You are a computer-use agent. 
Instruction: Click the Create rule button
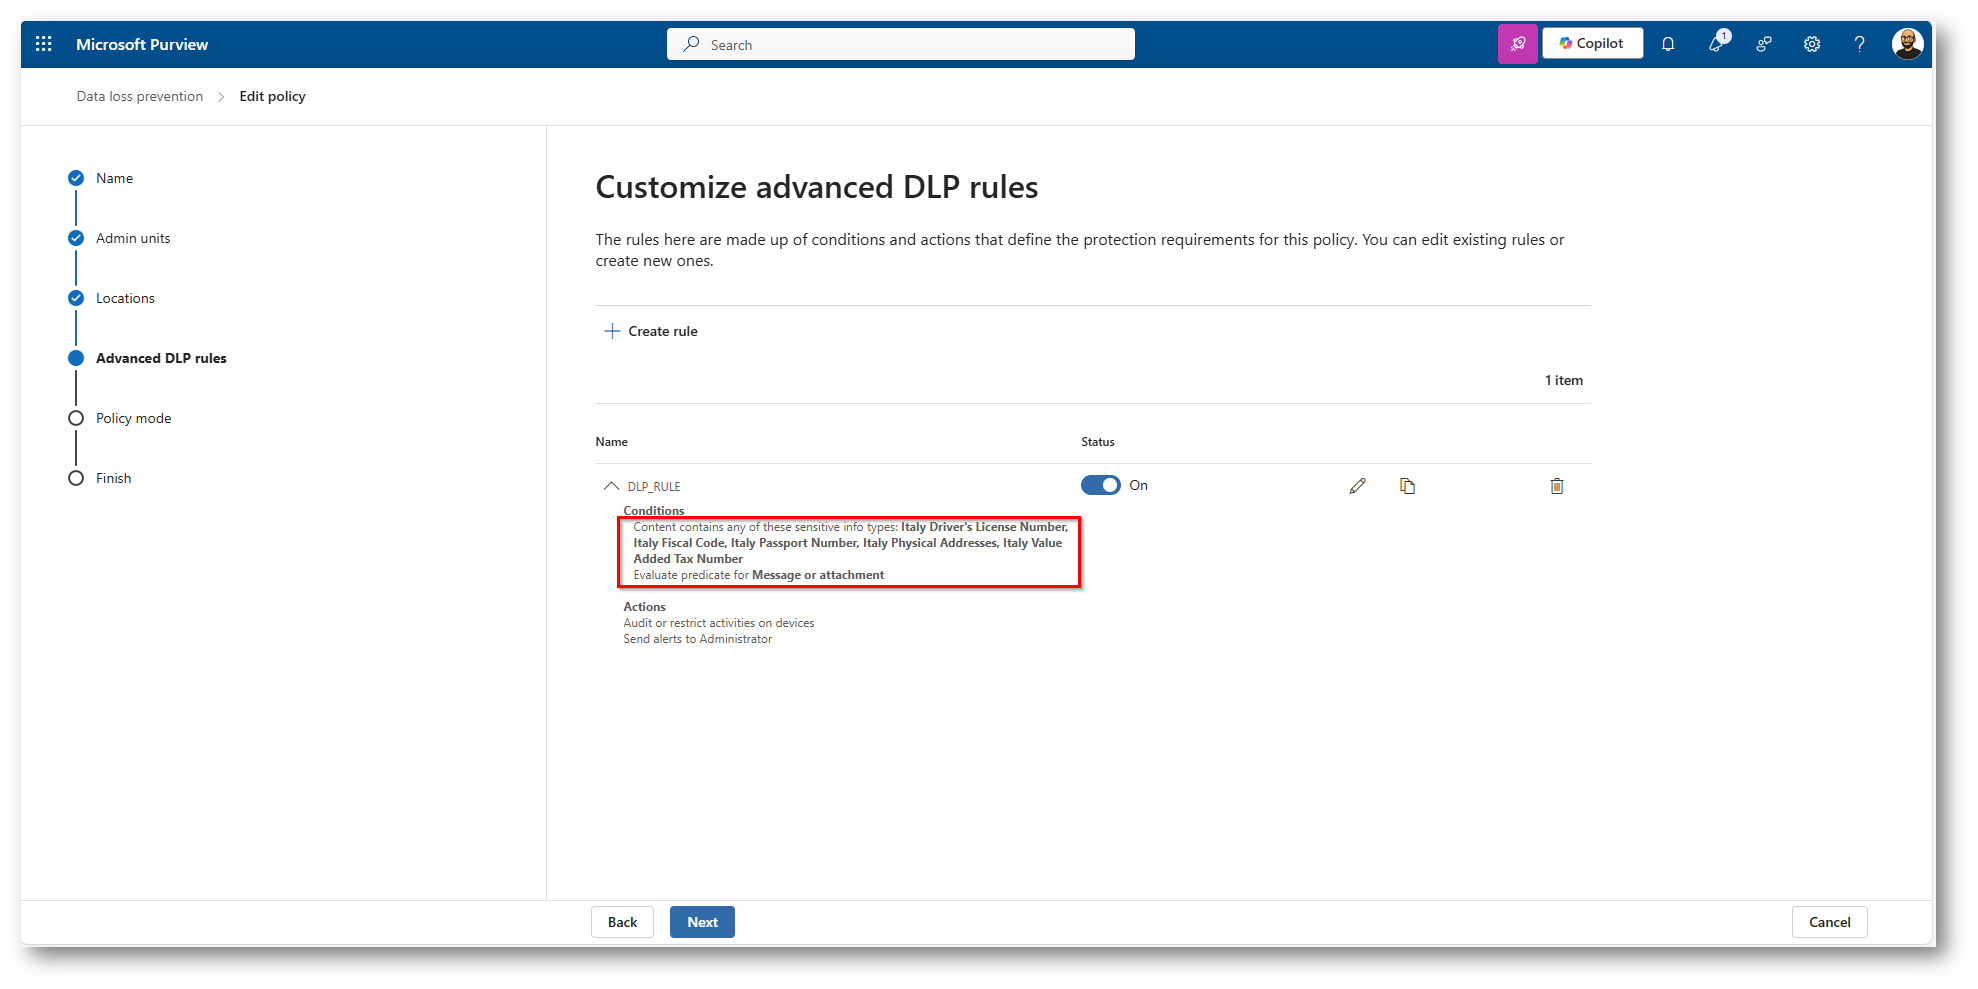651,331
